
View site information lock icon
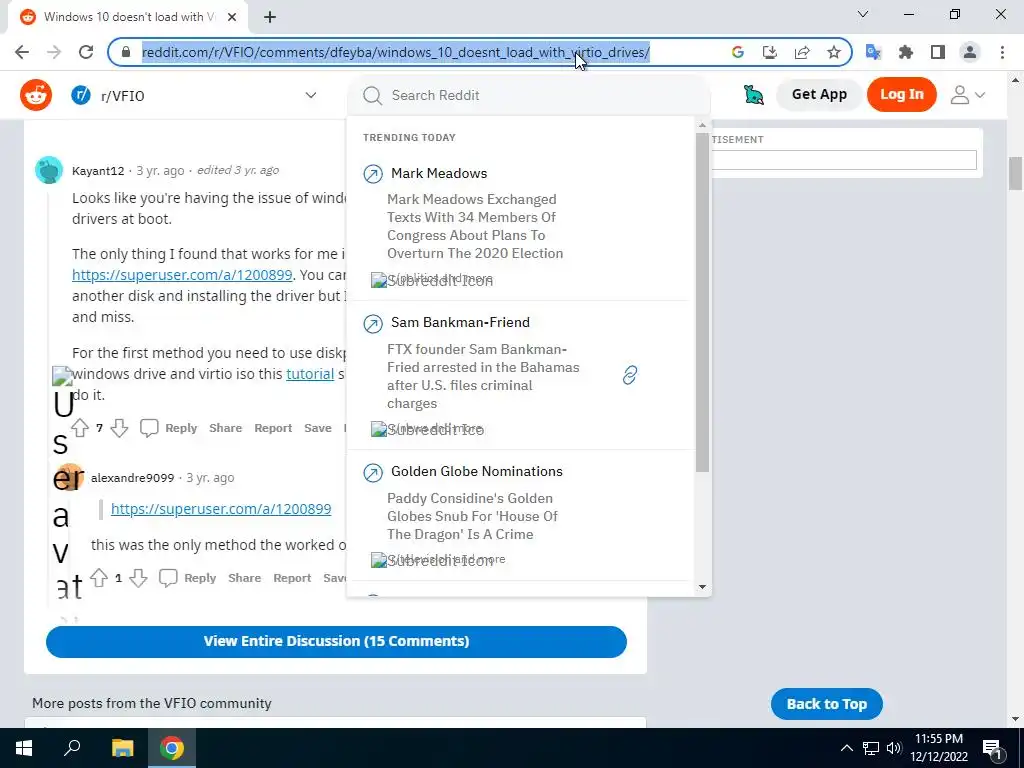pyautogui.click(x=126, y=52)
